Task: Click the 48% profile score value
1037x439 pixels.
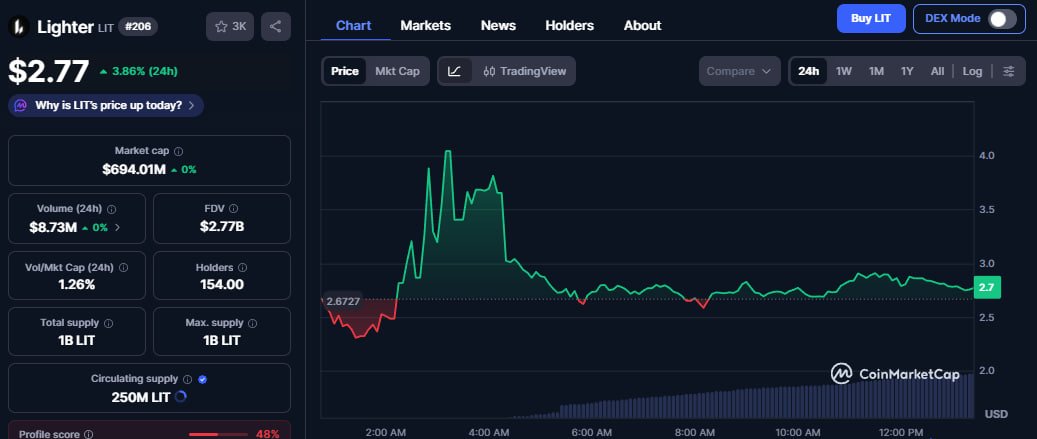Action: (x=268, y=434)
